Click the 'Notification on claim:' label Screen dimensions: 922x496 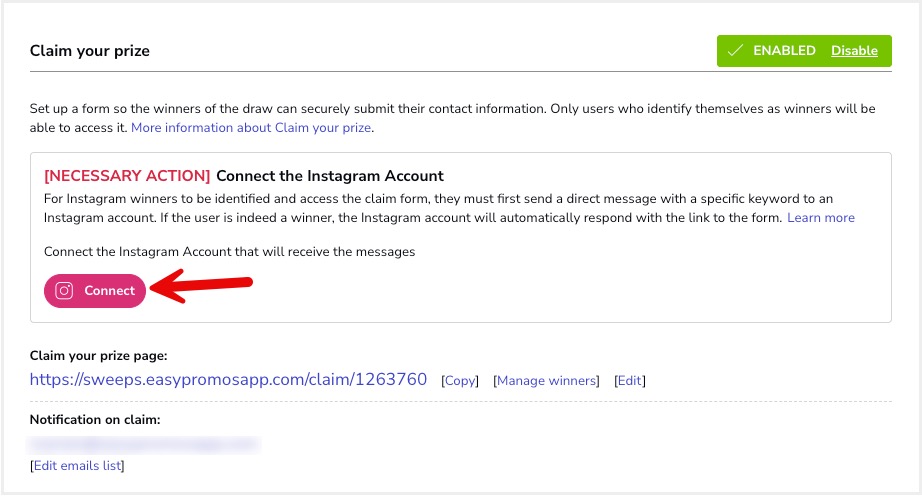(x=95, y=420)
